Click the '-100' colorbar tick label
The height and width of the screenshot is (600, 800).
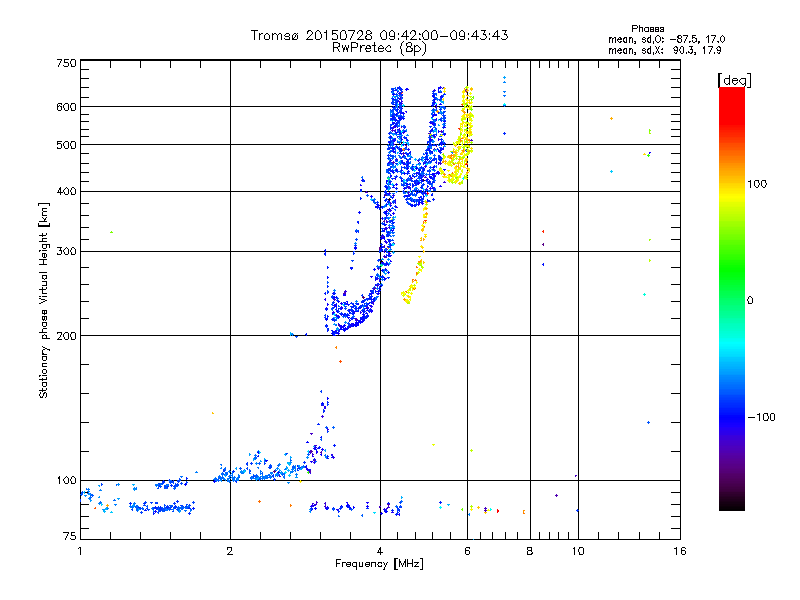761,417
